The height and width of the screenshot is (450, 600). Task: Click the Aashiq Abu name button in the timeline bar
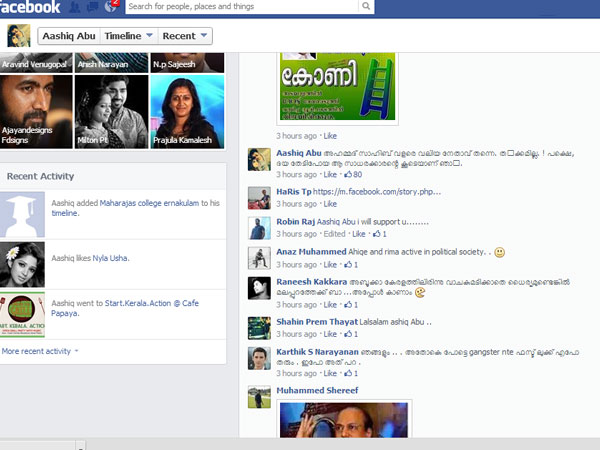tap(67, 36)
